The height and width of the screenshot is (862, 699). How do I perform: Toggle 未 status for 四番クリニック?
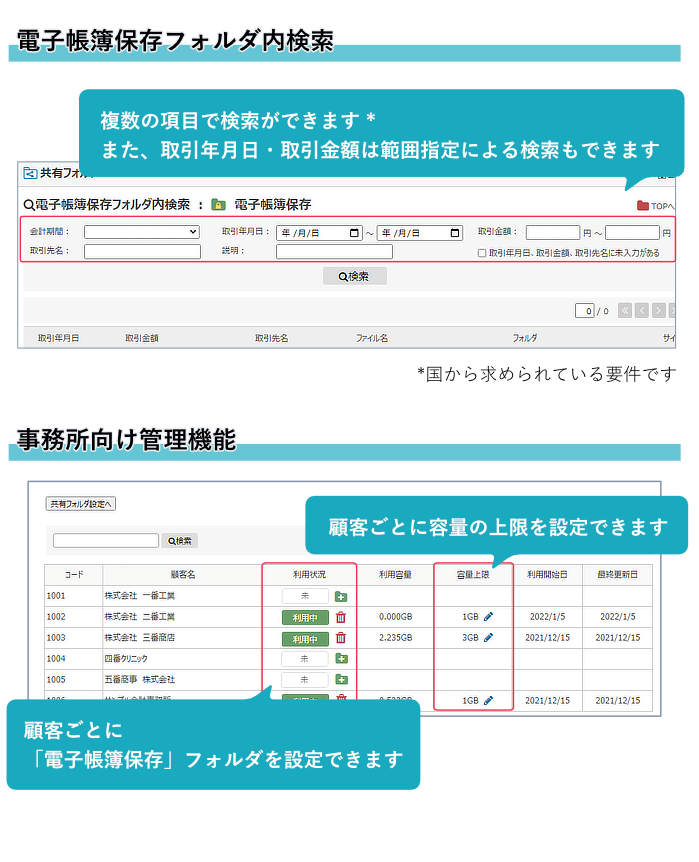[305, 659]
